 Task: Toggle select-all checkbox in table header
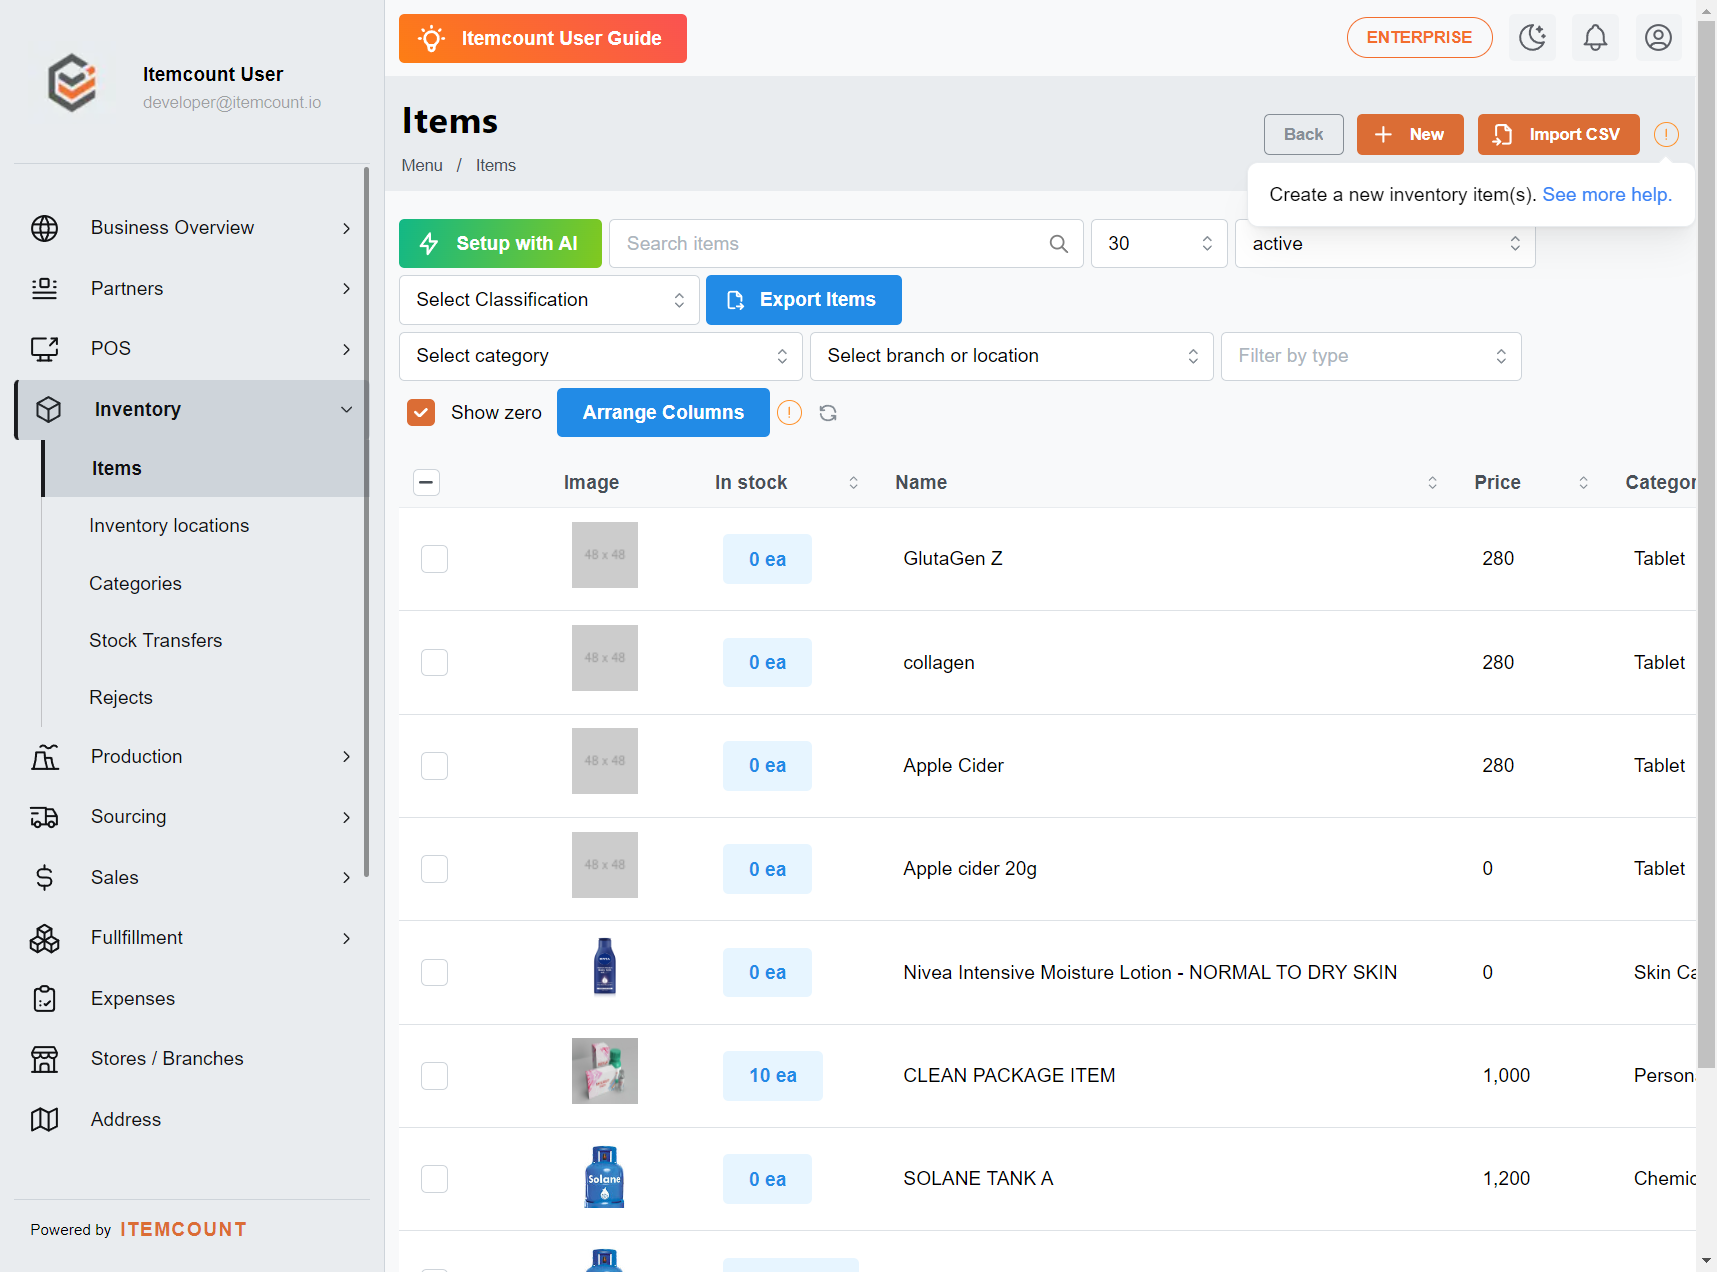[426, 483]
